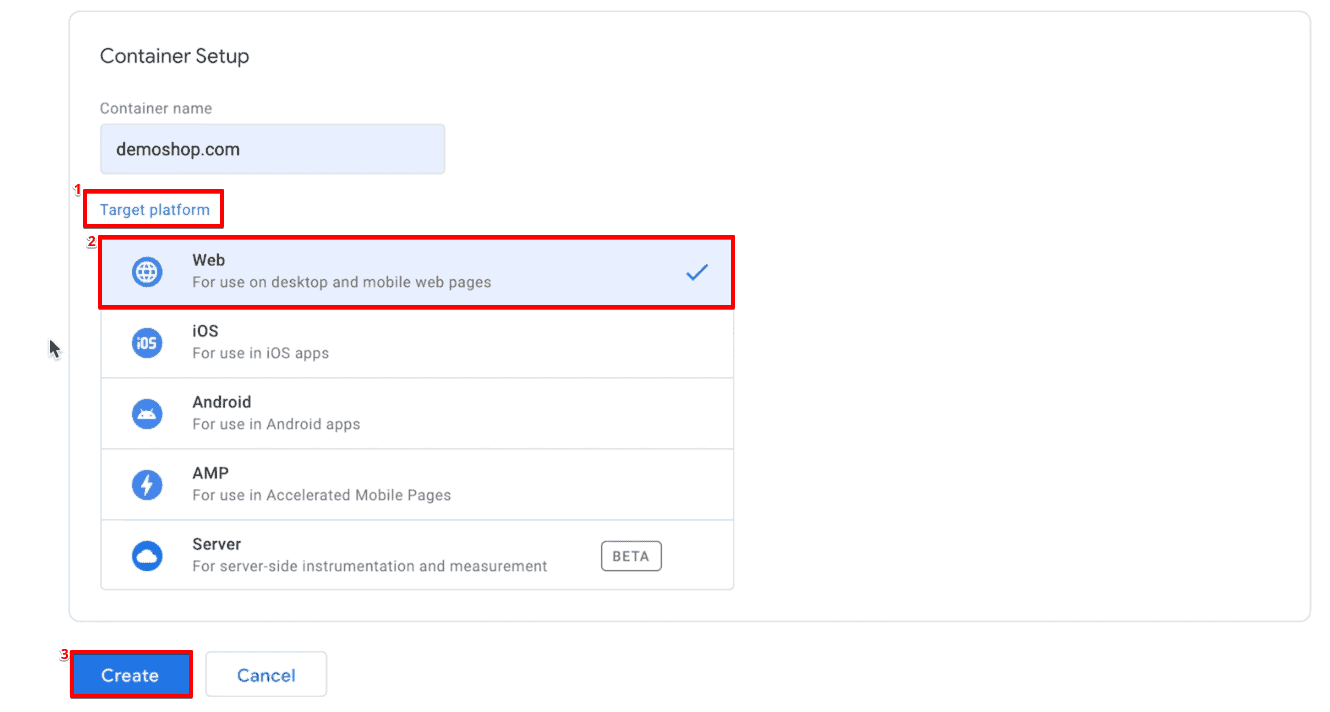Click the Cancel button
This screenshot has height=712, width=1330.
click(265, 674)
